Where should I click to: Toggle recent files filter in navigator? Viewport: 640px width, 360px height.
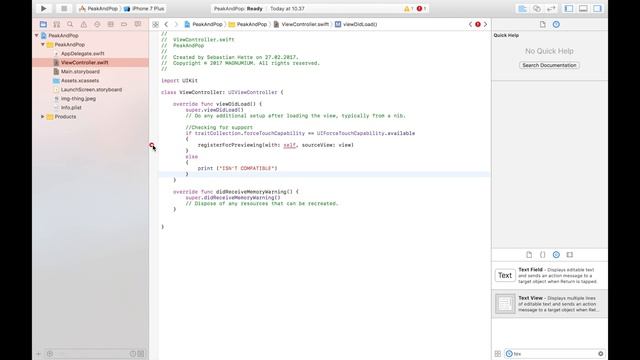point(133,354)
